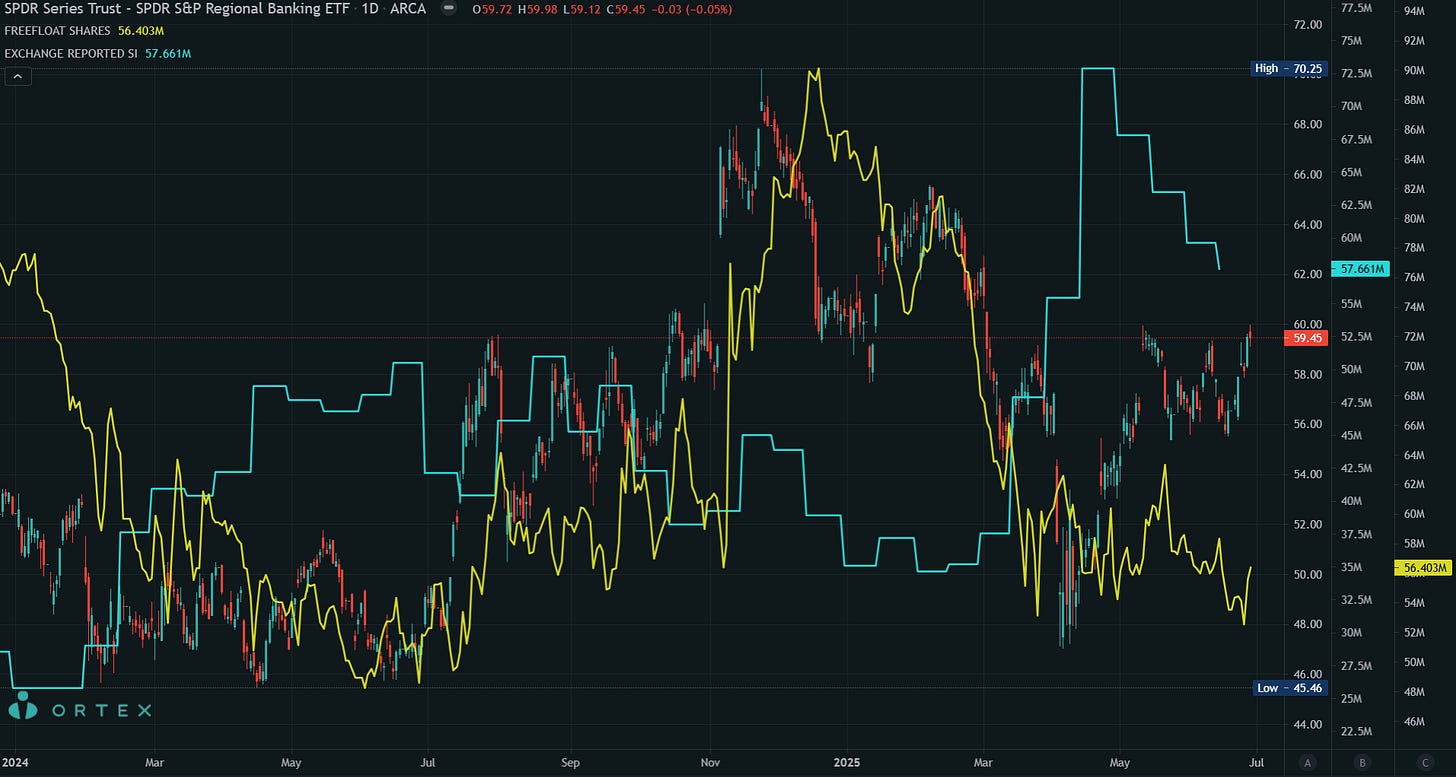The width and height of the screenshot is (1456, 777).
Task: Click the 94M axis label
Action: coord(1414,11)
